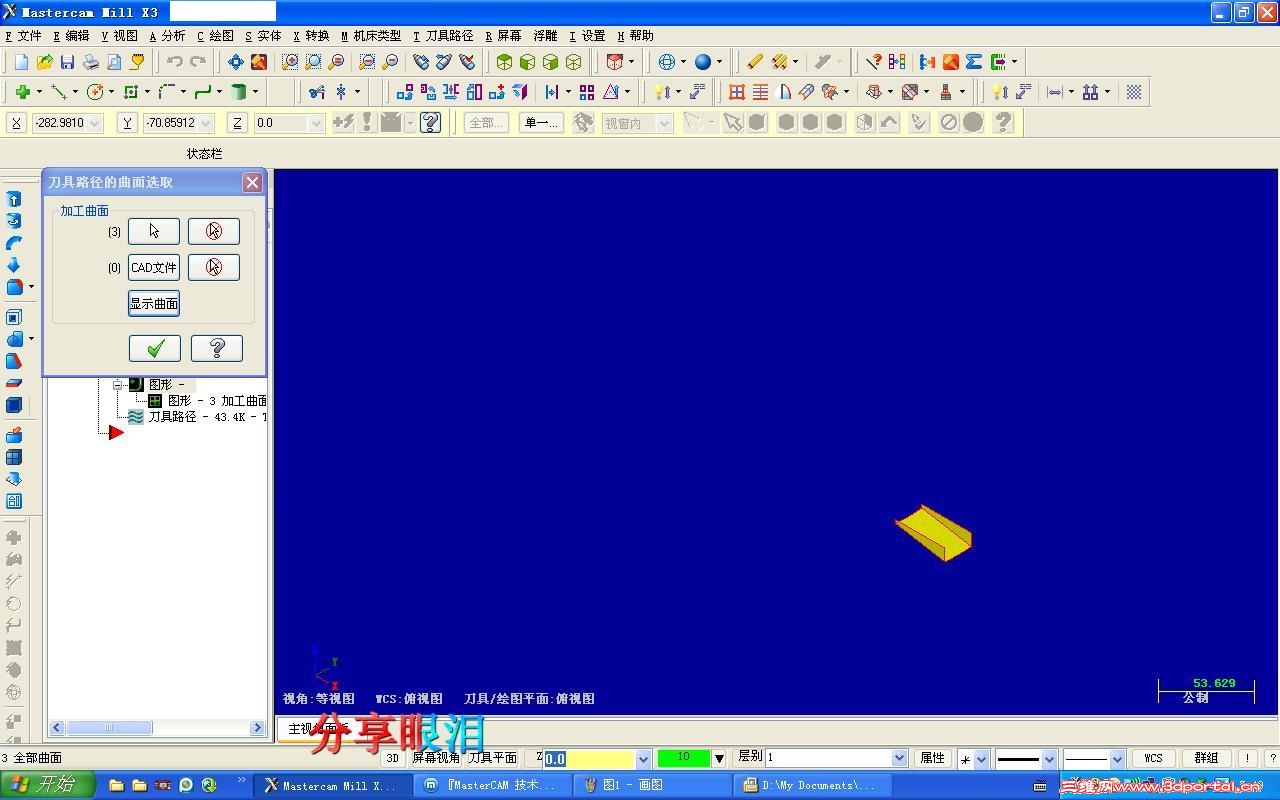Click the select-surfaces arrow button in dialog
1280x800 pixels.
tap(154, 231)
